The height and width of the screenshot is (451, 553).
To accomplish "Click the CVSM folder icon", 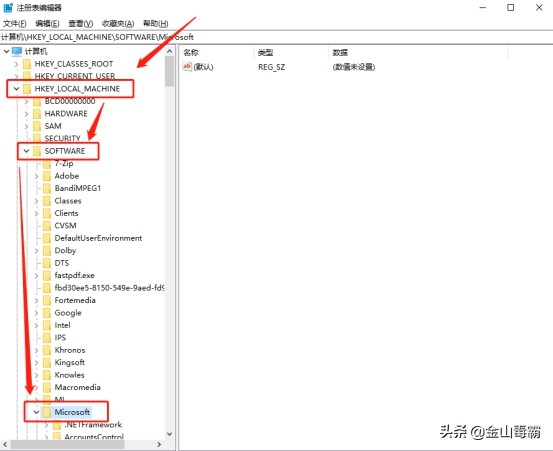I will point(47,226).
